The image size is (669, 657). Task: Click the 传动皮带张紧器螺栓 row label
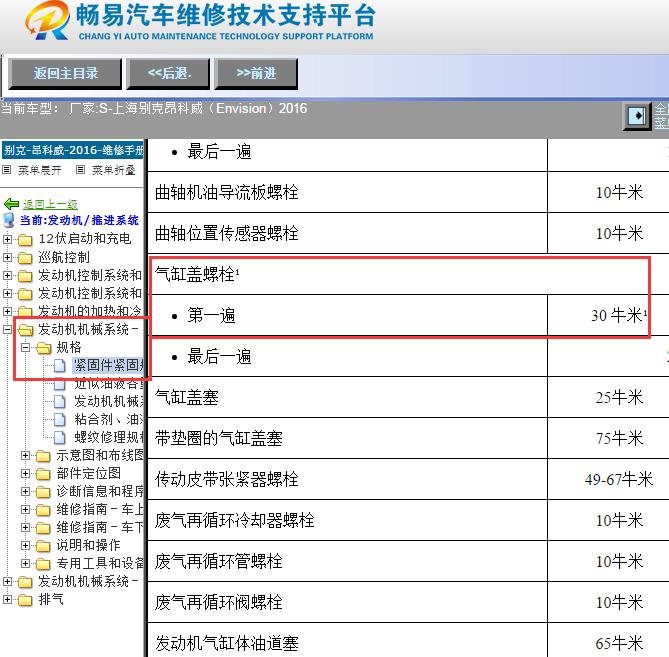227,479
